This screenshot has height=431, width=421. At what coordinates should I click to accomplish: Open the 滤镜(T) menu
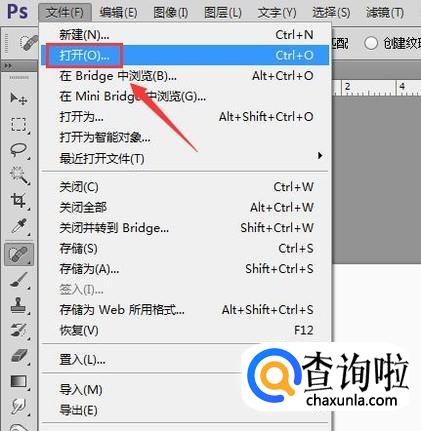385,13
